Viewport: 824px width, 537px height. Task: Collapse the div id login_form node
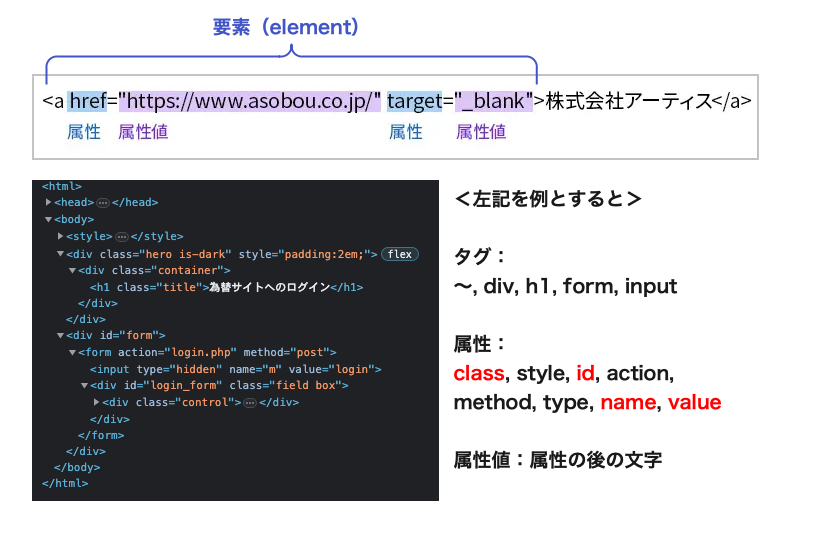pos(84,385)
